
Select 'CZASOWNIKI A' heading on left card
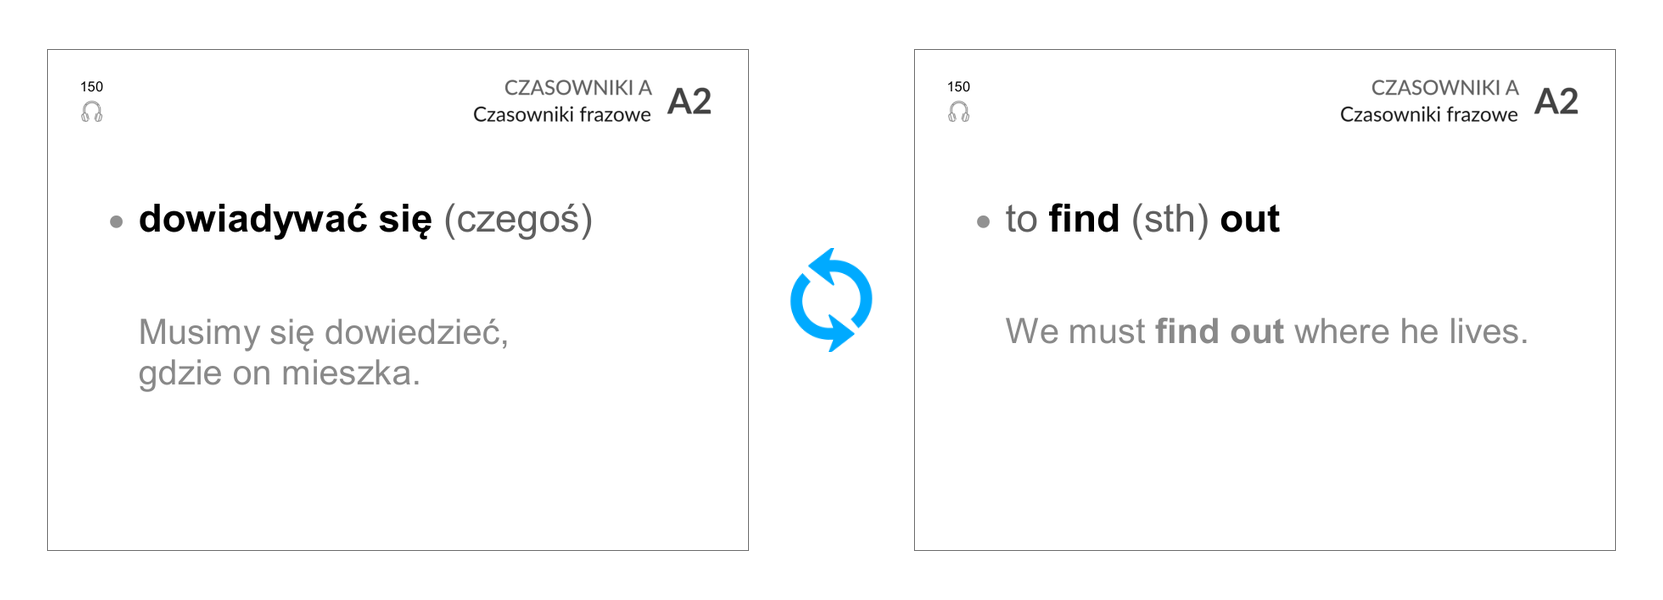578,88
